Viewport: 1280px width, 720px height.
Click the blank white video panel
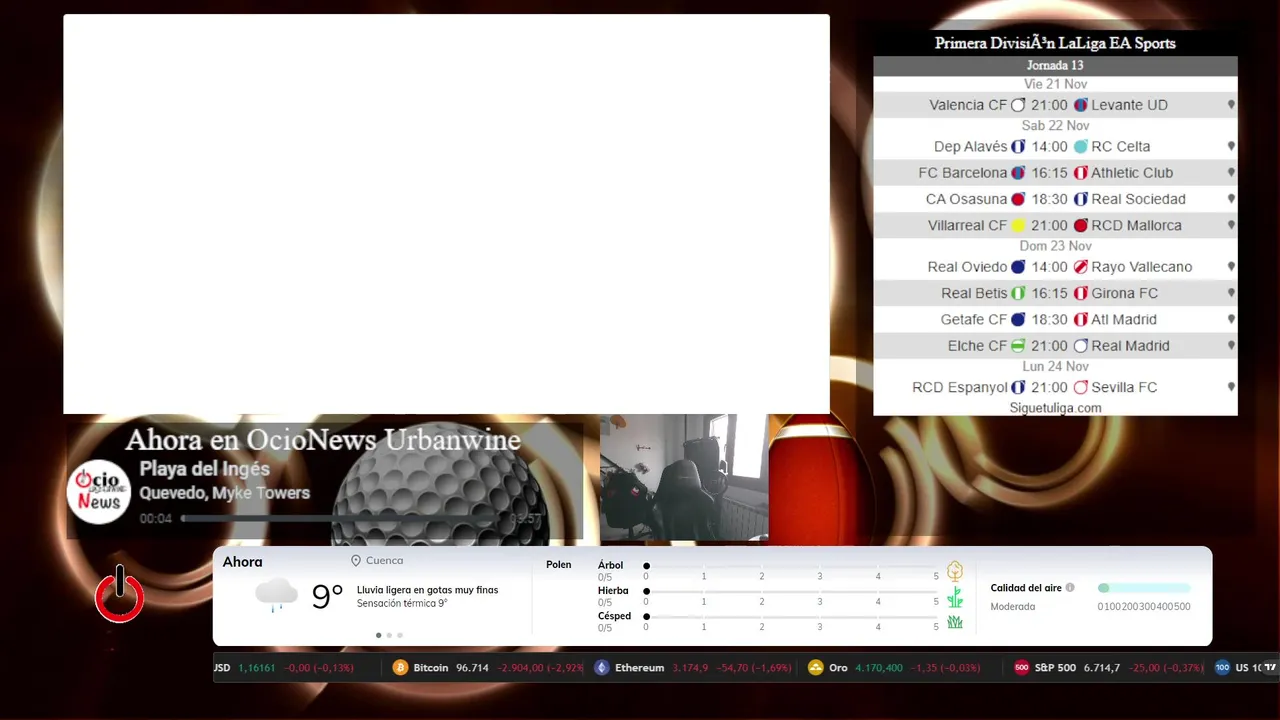[x=446, y=214]
